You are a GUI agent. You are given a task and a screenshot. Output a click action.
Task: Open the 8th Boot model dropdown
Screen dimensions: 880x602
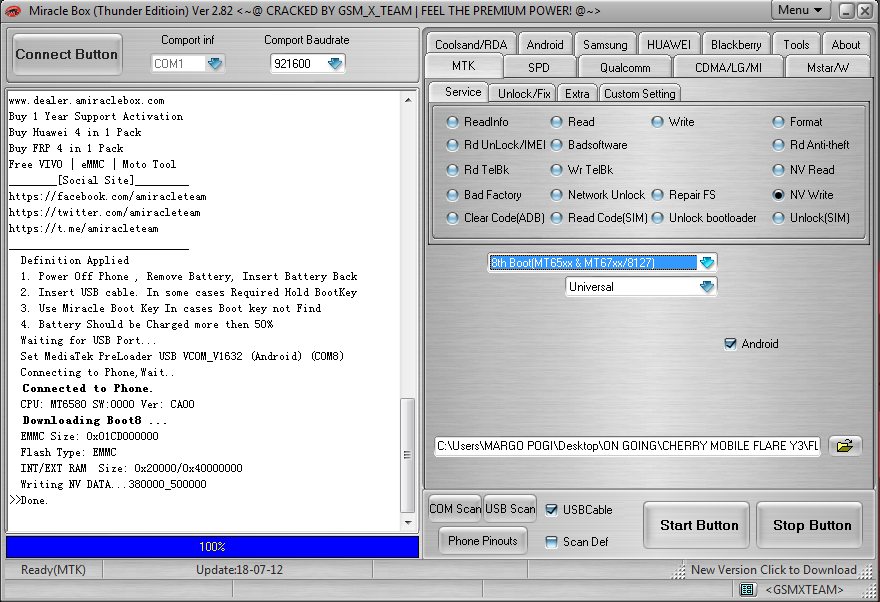coord(707,263)
